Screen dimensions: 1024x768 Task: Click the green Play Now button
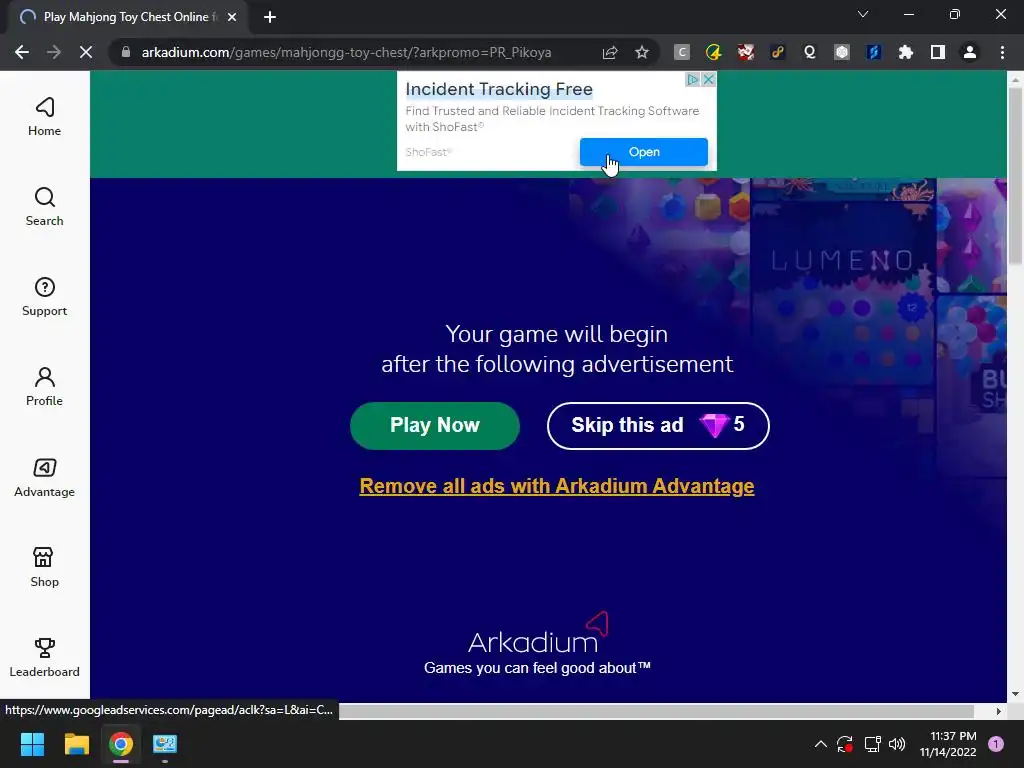click(435, 425)
